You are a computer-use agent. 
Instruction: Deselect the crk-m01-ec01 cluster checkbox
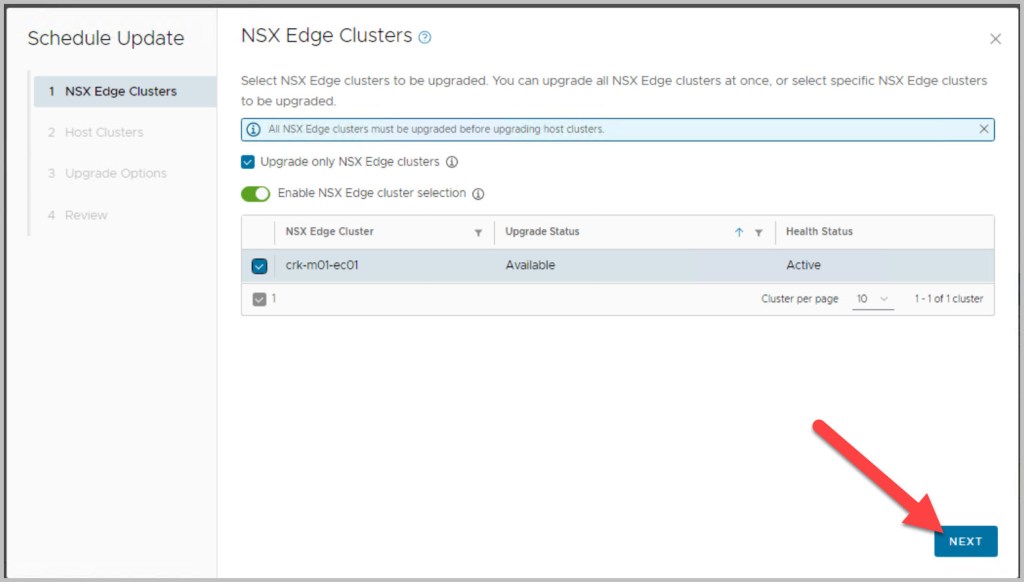tap(259, 266)
